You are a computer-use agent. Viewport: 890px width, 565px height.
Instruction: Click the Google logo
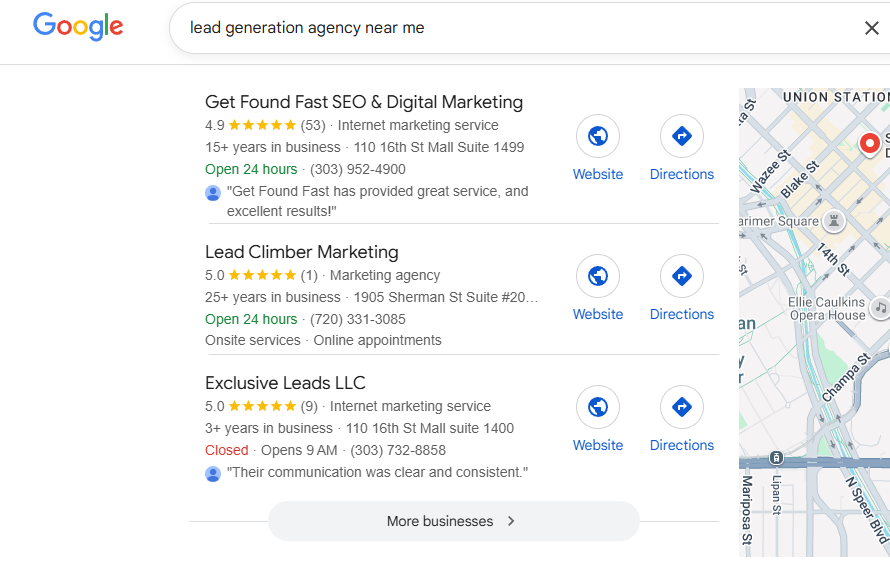(x=78, y=27)
